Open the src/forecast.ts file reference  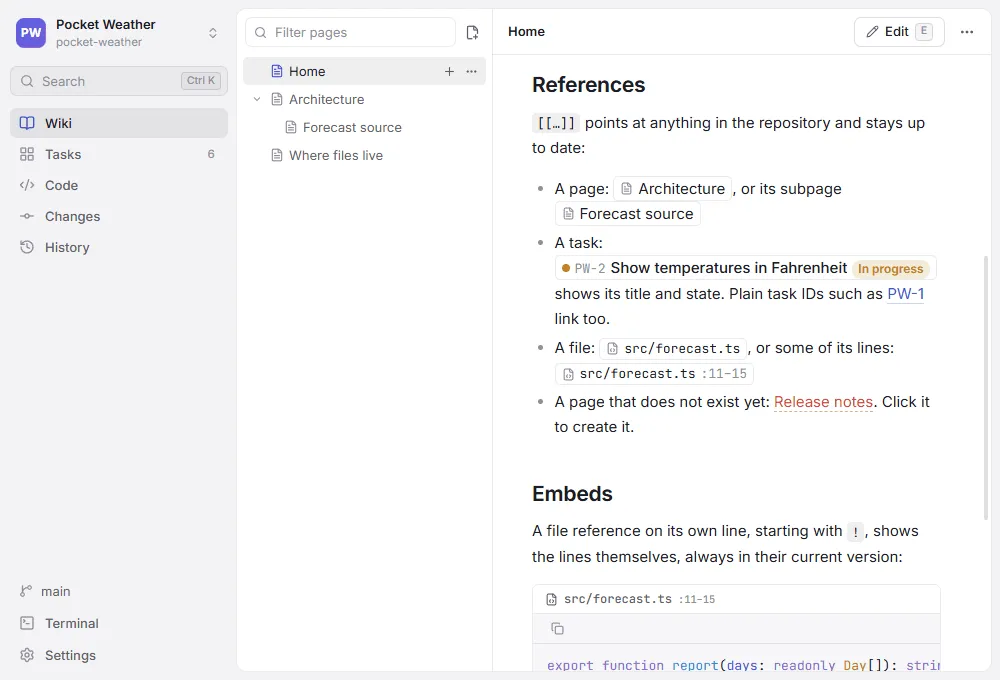pyautogui.click(x=673, y=348)
